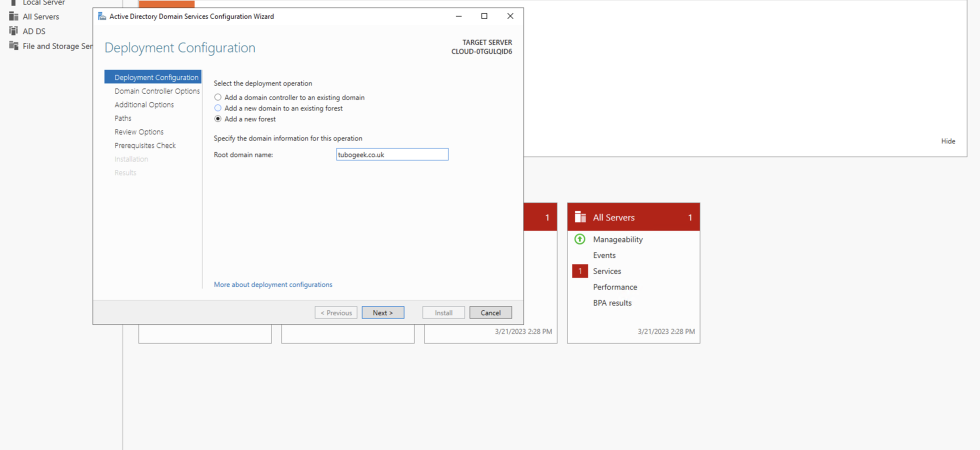This screenshot has height=450, width=980.
Task: Minimize the configuration wizard window
Action: coord(459,16)
